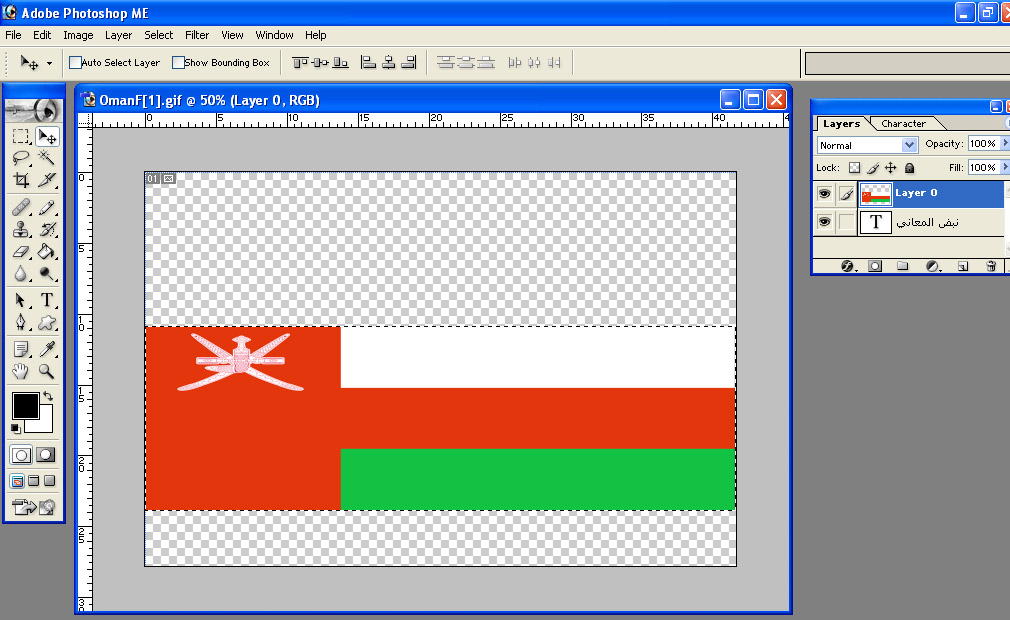Open the Edit menu
The image size is (1010, 620).
pyautogui.click(x=42, y=35)
